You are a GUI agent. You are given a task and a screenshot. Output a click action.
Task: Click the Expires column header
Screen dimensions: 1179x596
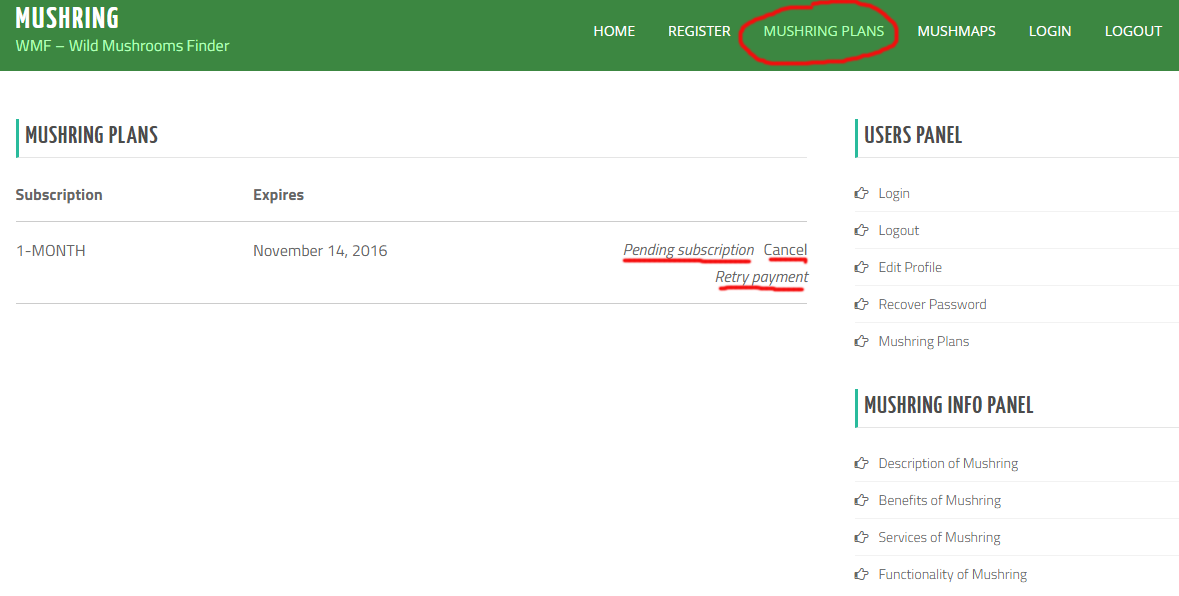click(x=278, y=195)
